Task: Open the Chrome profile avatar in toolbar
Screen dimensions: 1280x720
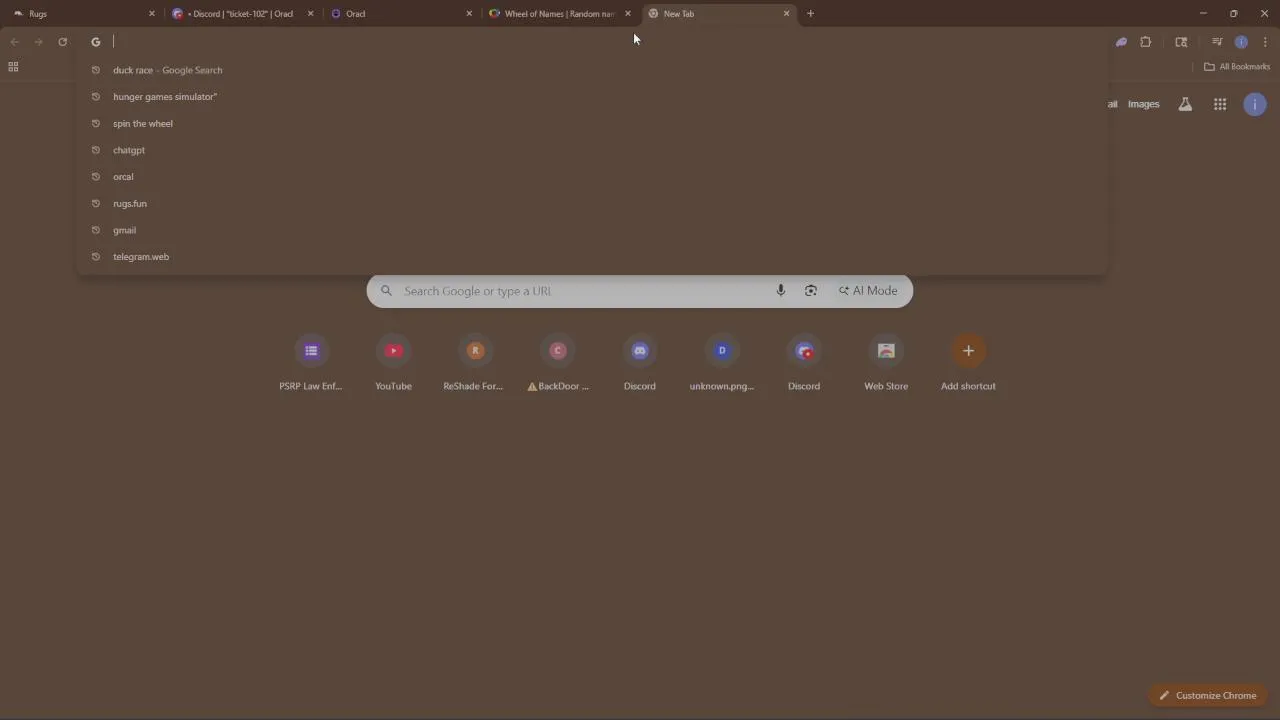Action: pos(1241,42)
